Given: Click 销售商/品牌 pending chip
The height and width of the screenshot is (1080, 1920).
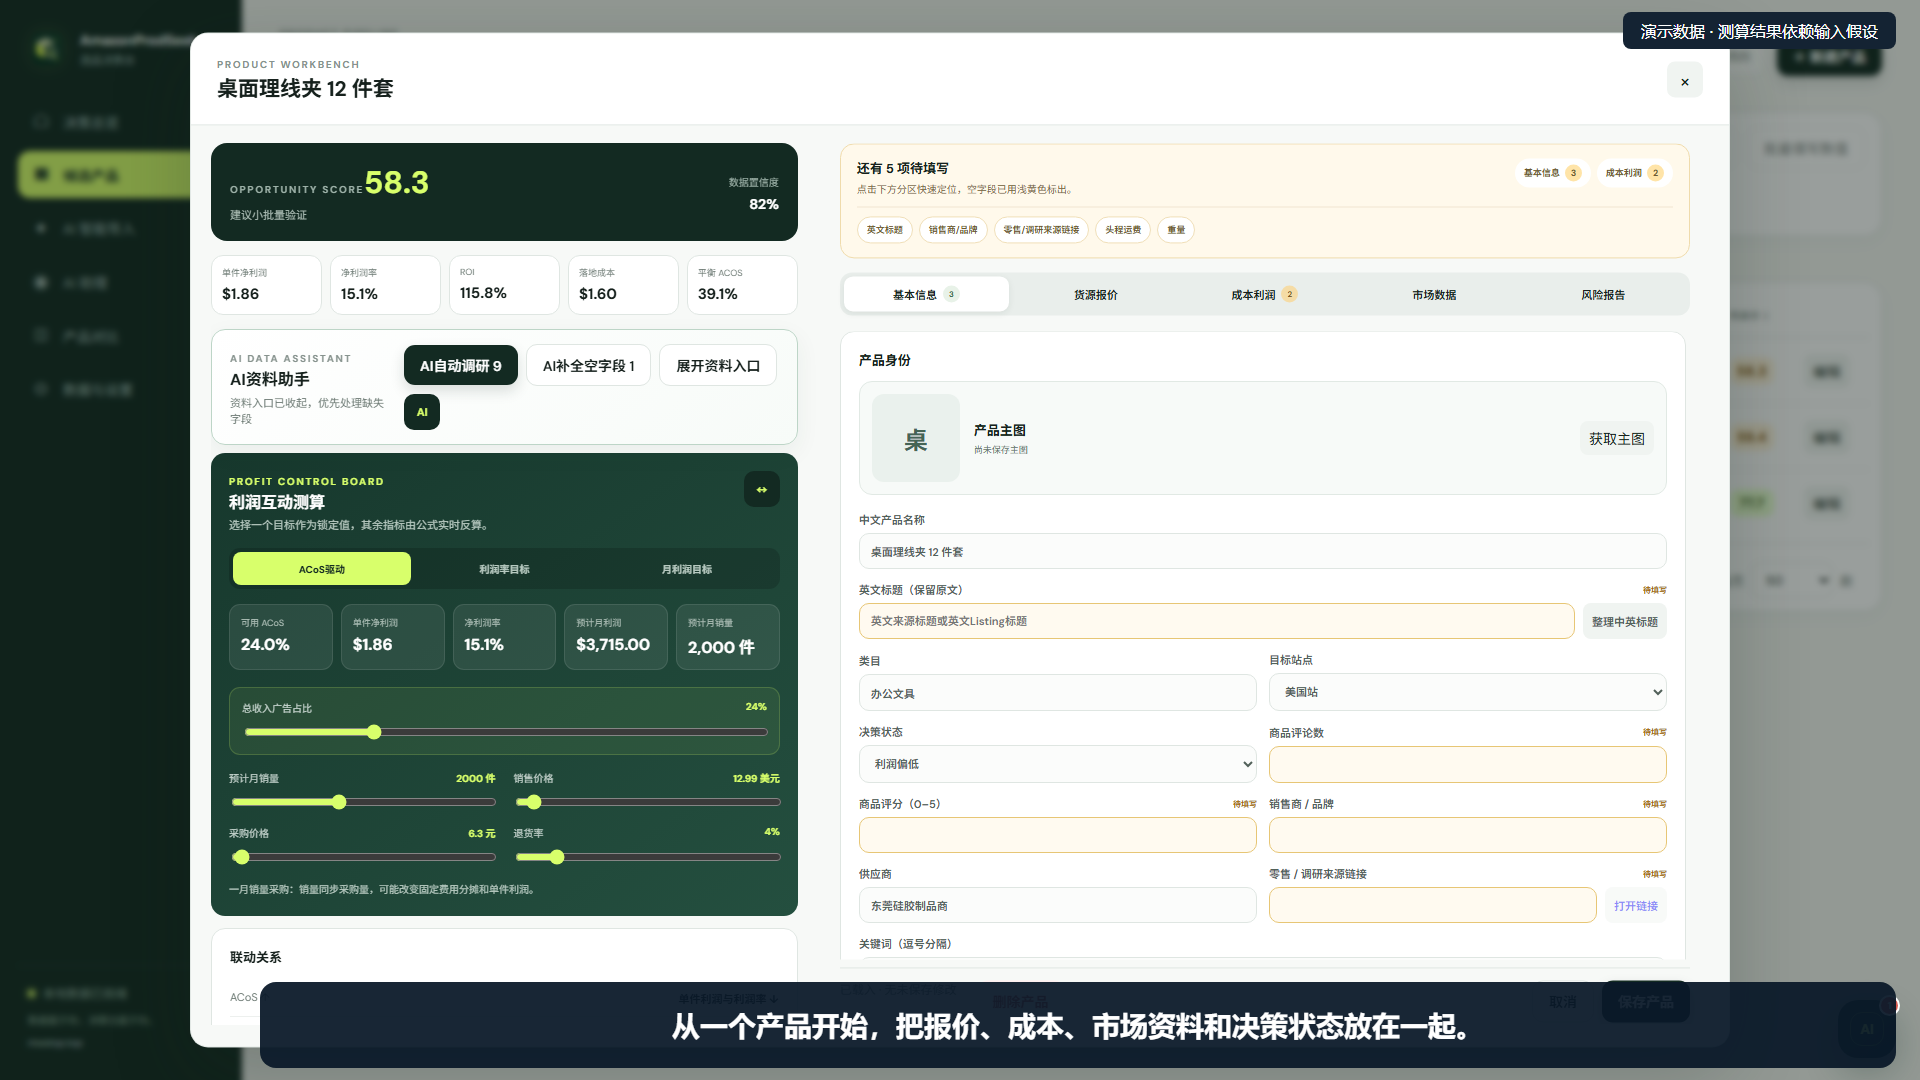Looking at the screenshot, I should 953,230.
